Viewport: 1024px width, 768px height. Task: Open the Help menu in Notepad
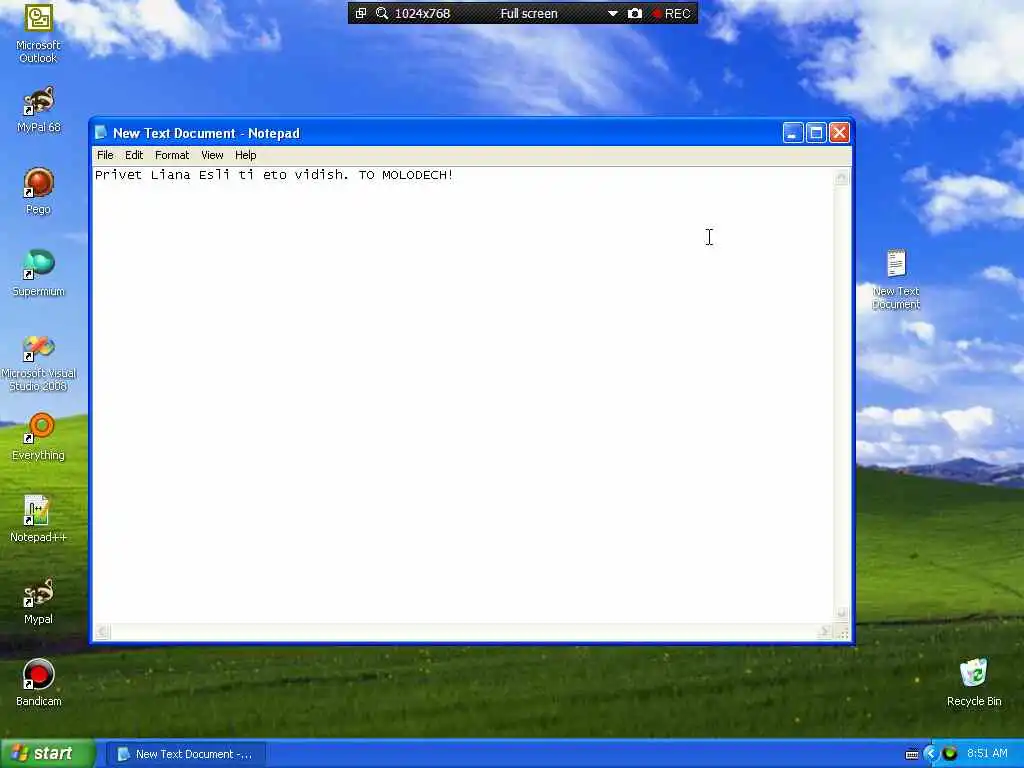[246, 155]
